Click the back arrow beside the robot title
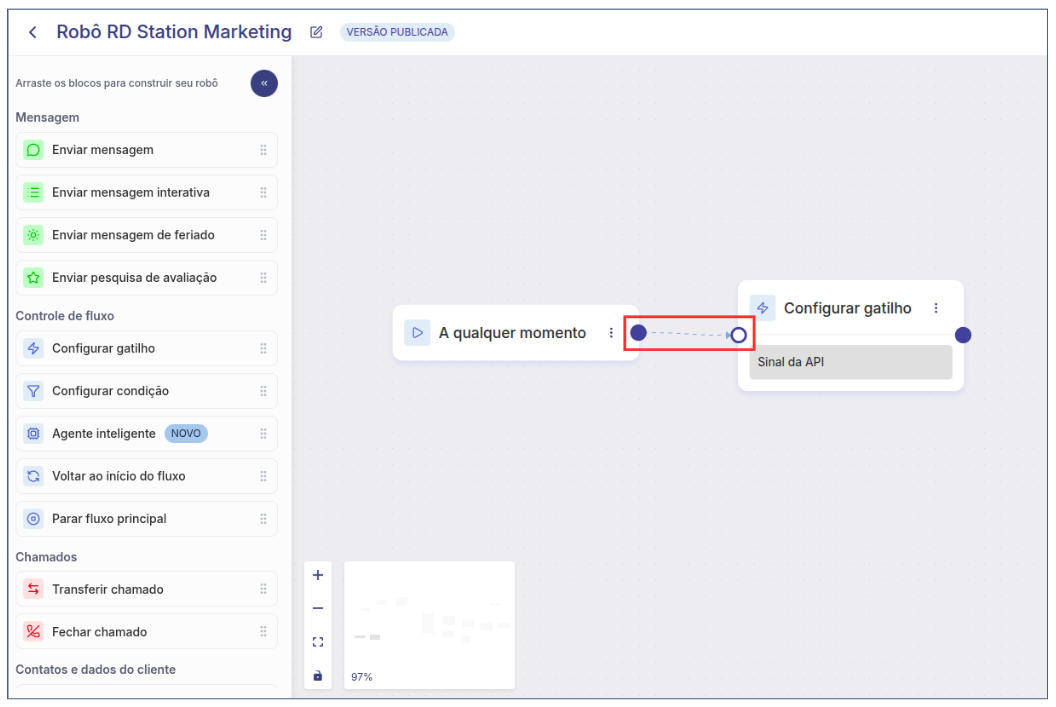 pos(33,32)
